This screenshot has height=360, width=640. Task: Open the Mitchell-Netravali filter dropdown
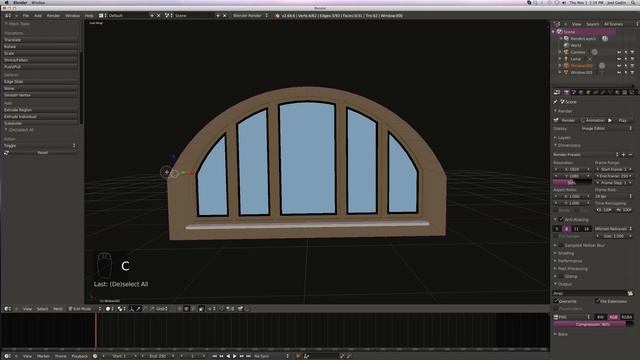click(x=613, y=229)
